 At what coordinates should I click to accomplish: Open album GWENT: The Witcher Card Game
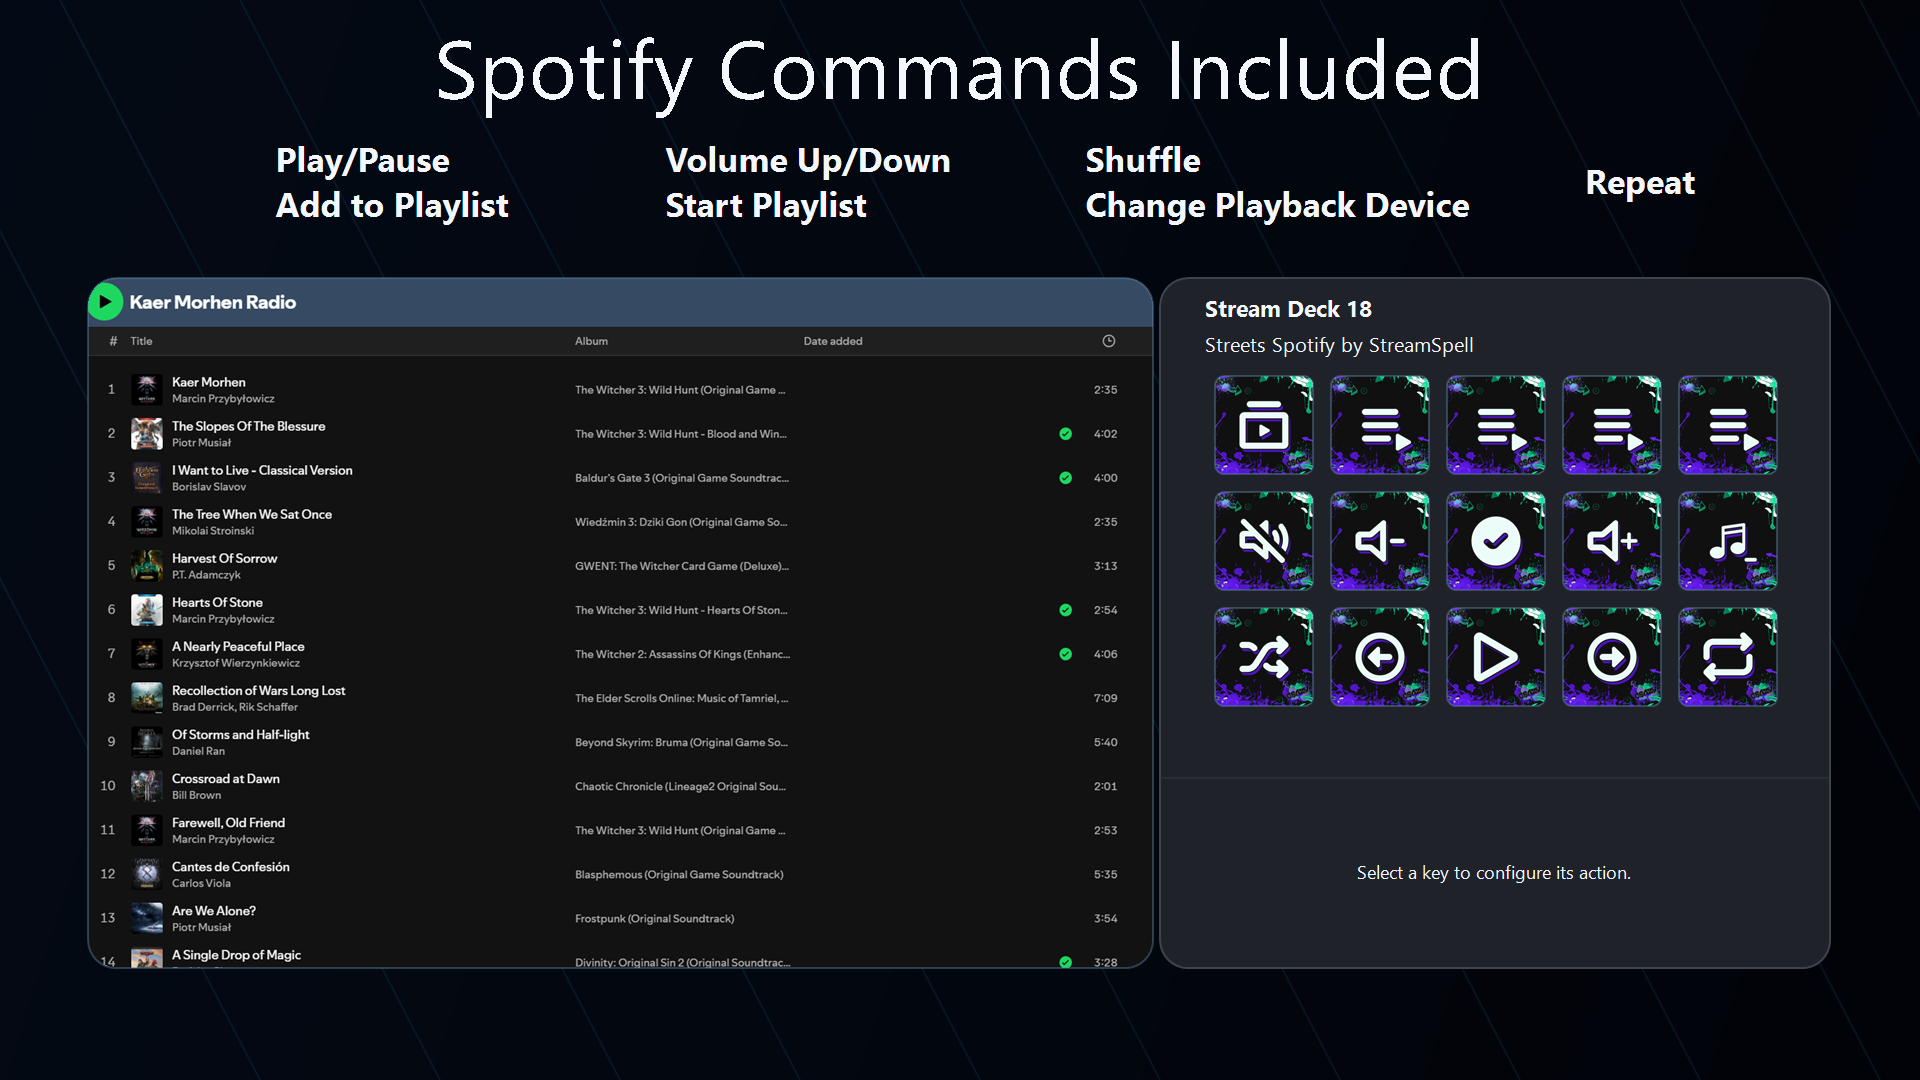(682, 566)
